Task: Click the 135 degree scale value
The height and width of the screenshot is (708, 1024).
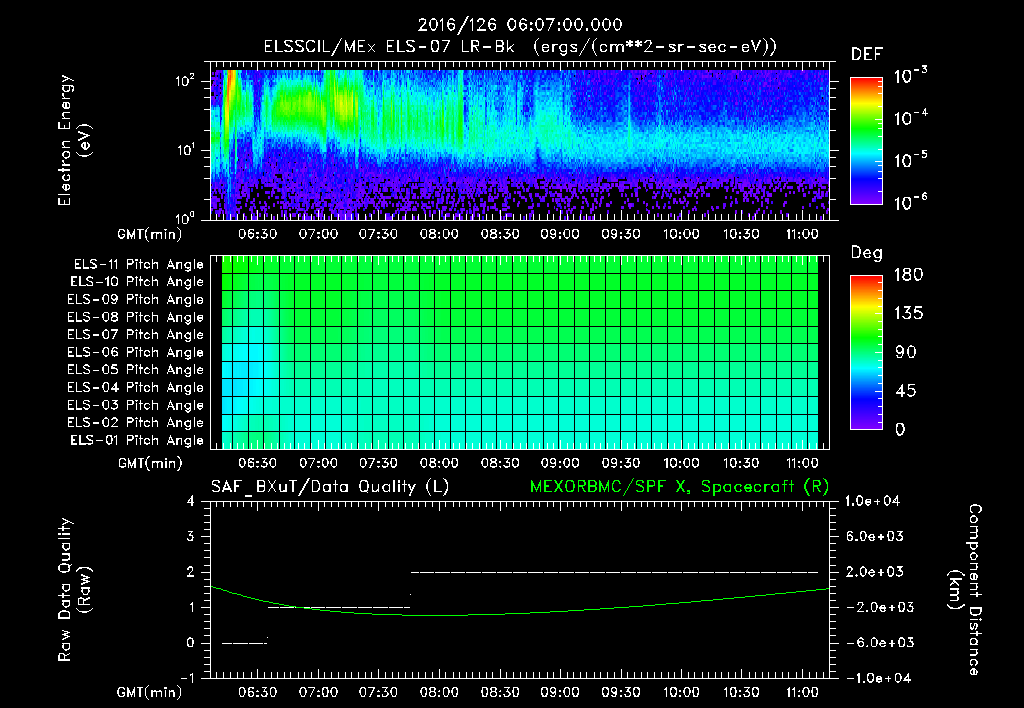Action: [x=908, y=314]
